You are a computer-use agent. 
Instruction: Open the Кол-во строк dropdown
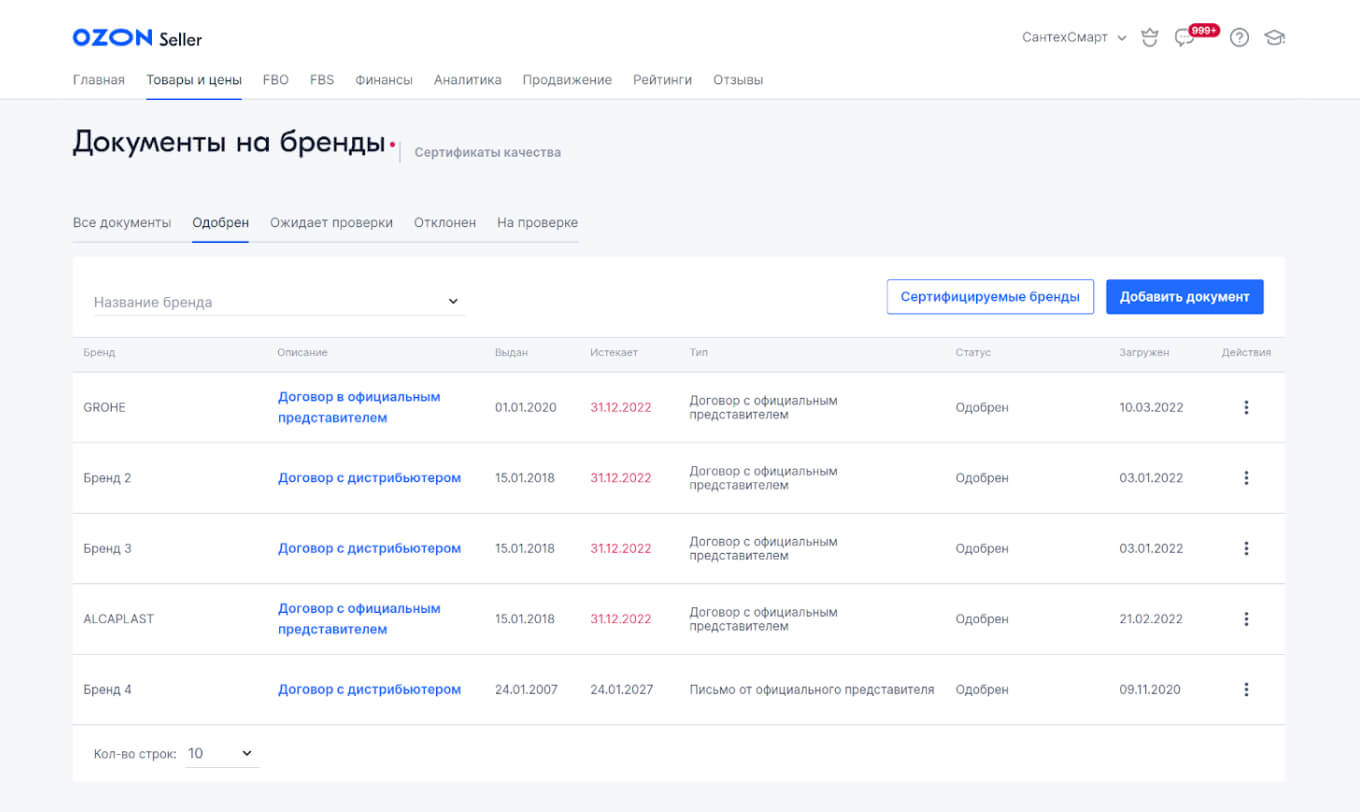pyautogui.click(x=222, y=753)
